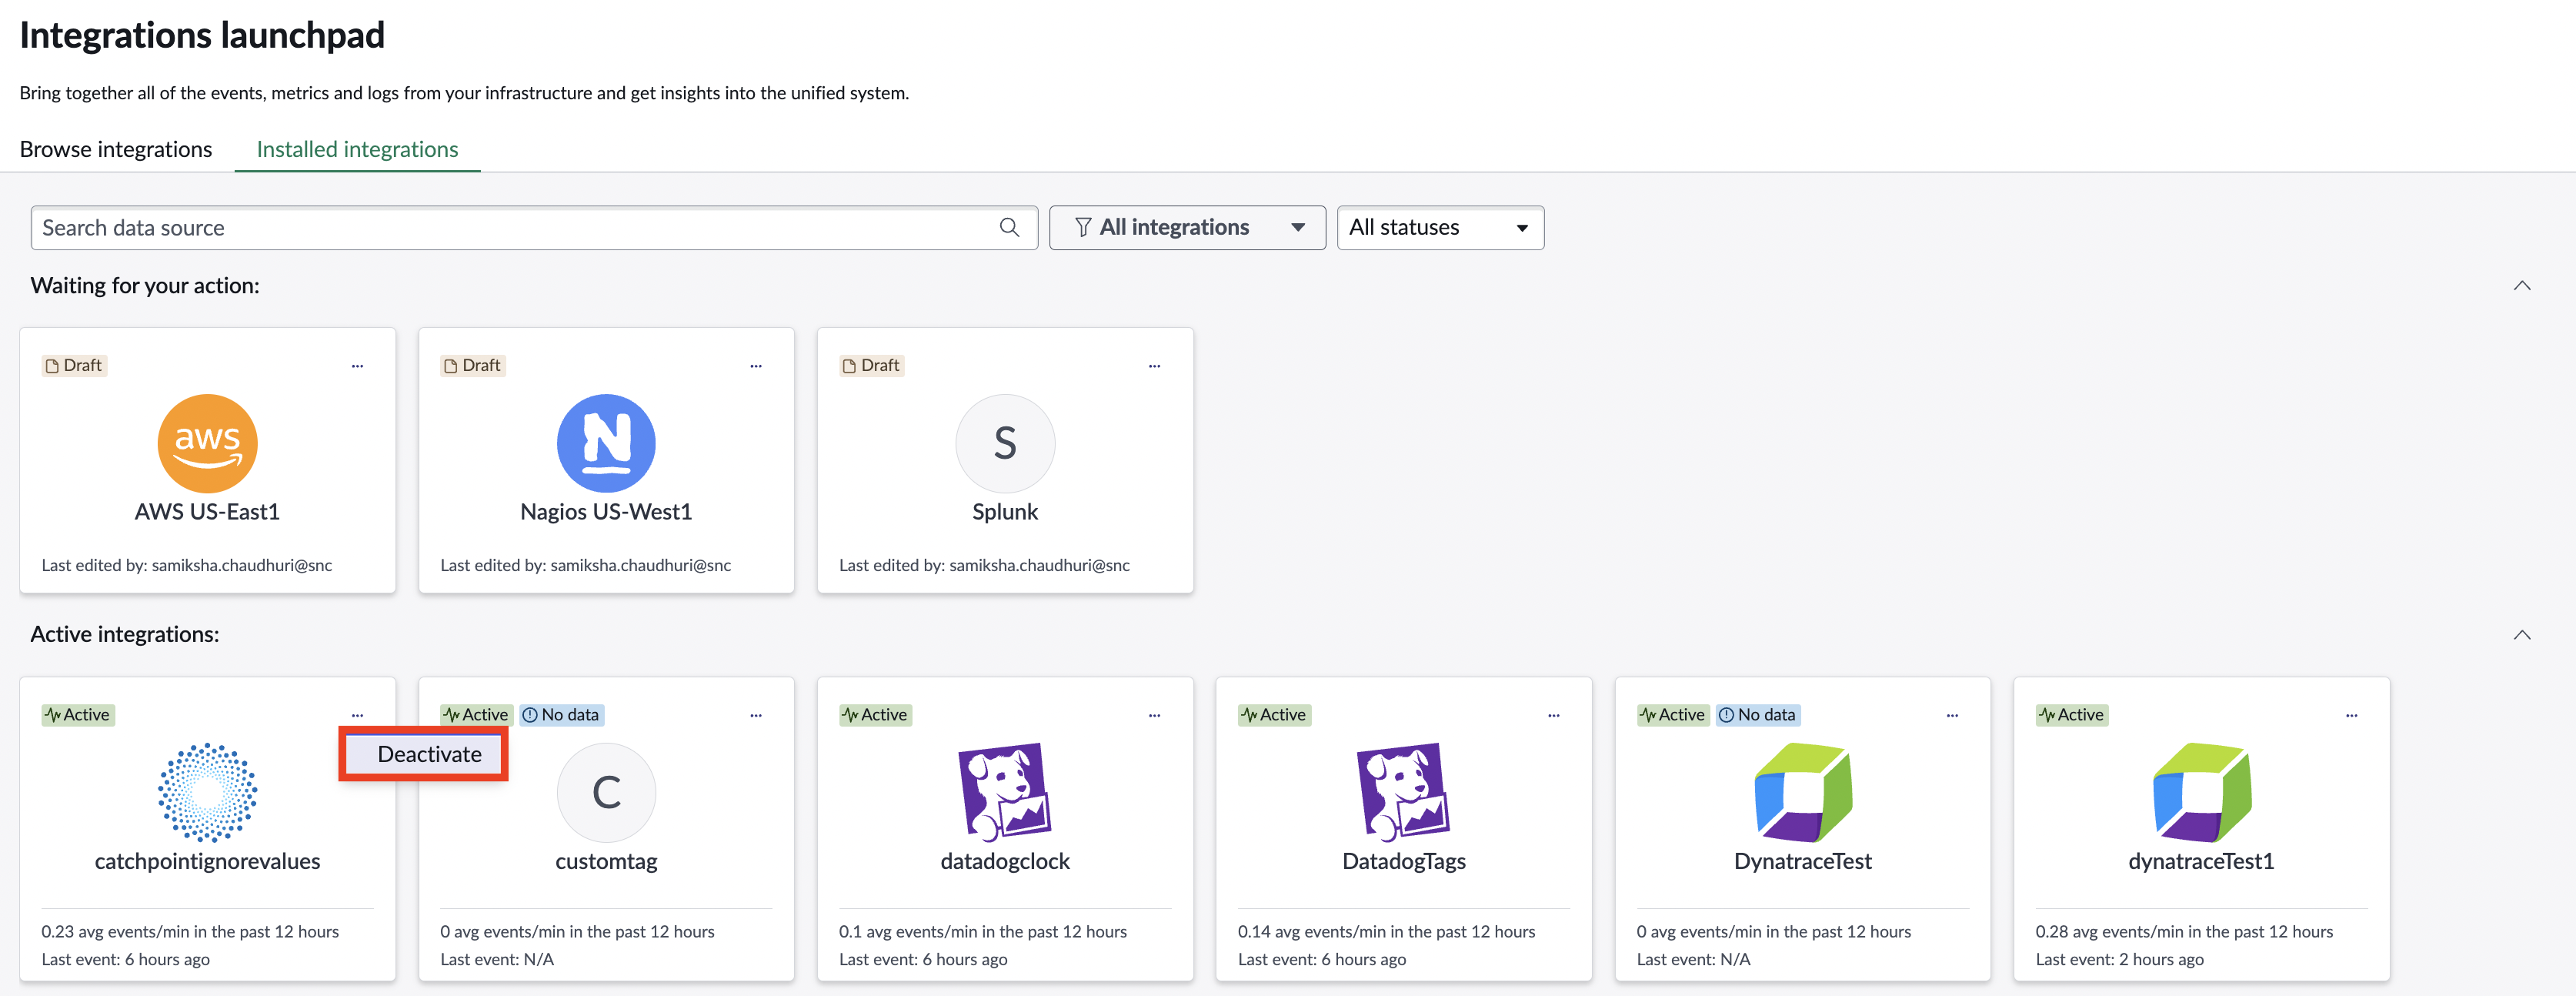Open the All statuses dropdown
The width and height of the screenshot is (2576, 996).
tap(1440, 228)
